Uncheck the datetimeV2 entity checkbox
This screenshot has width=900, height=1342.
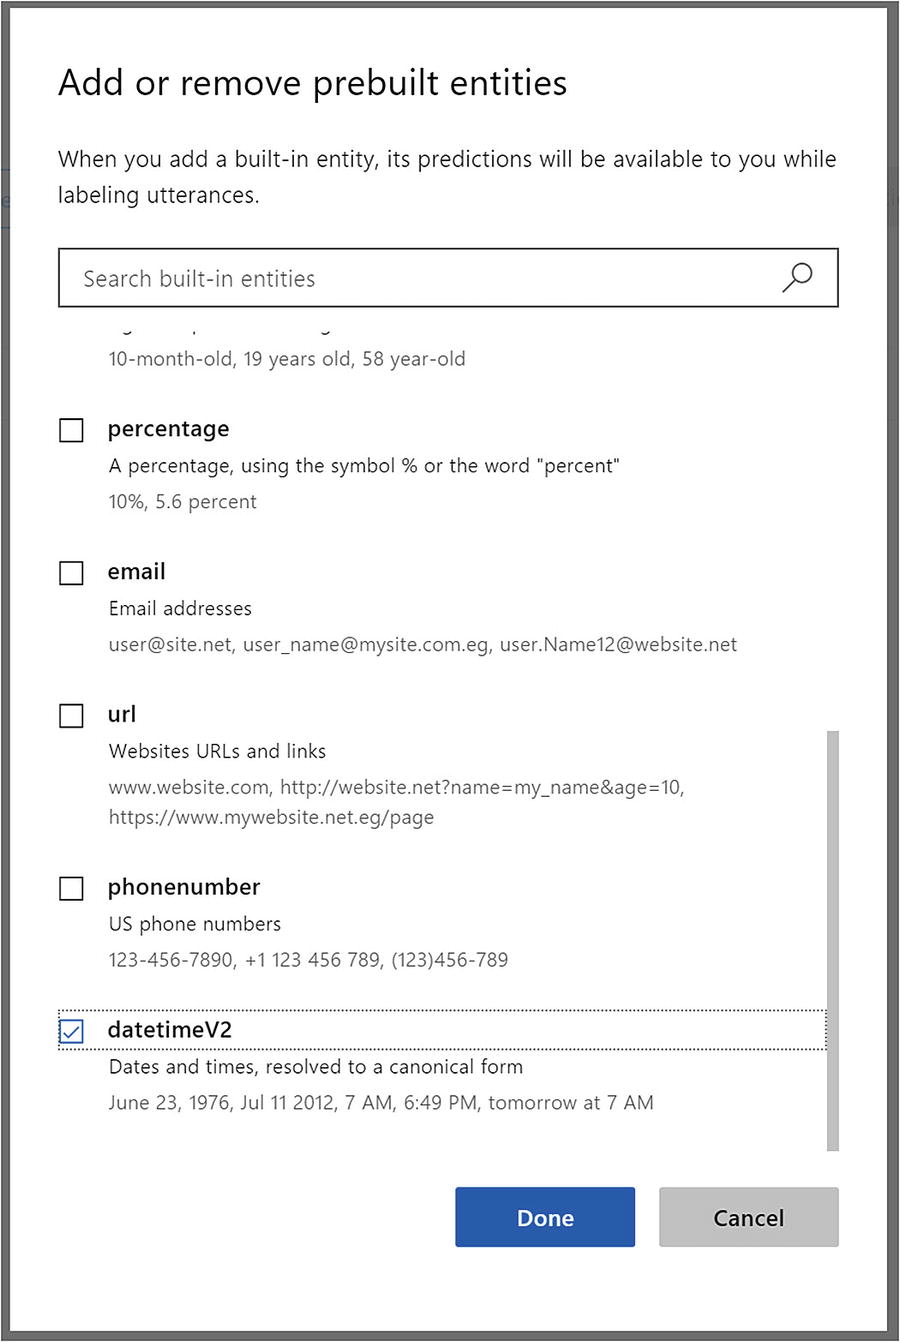coord(71,1031)
